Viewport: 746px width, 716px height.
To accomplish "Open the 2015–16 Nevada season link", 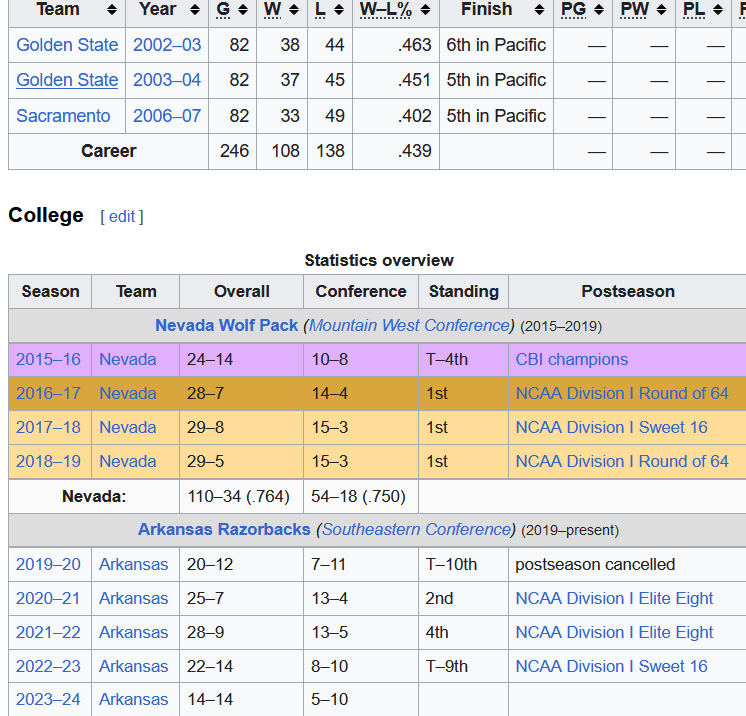I will coord(48,360).
